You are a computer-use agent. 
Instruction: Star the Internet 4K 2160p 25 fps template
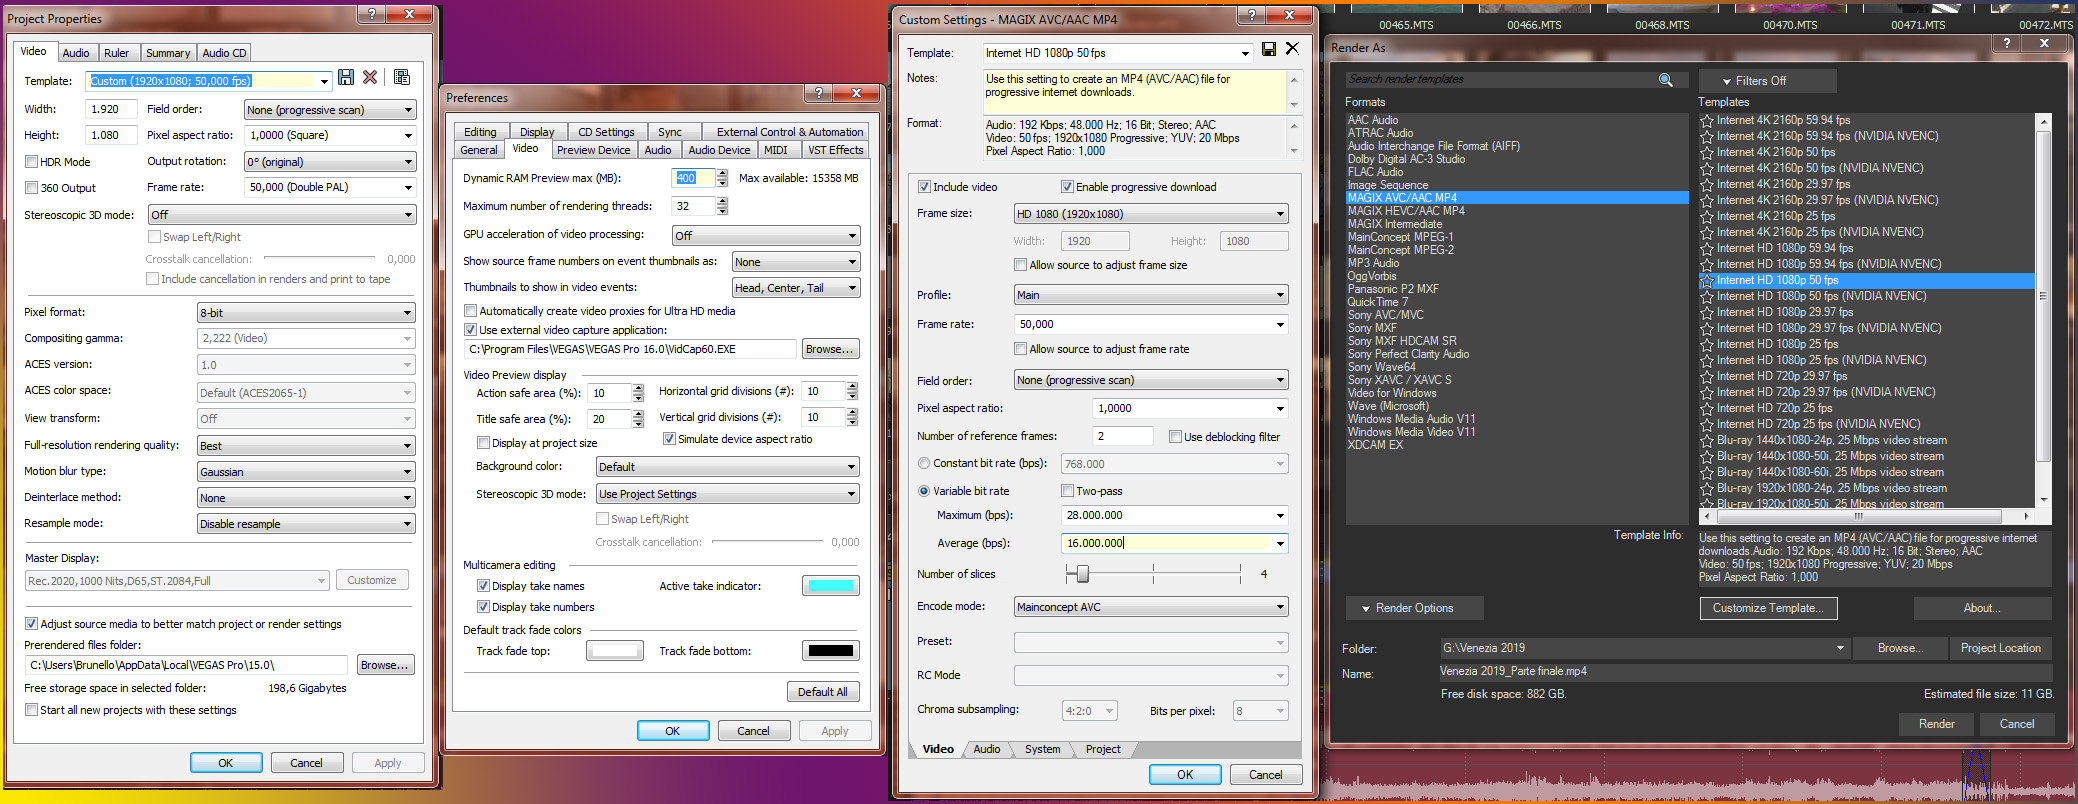(x=1707, y=216)
